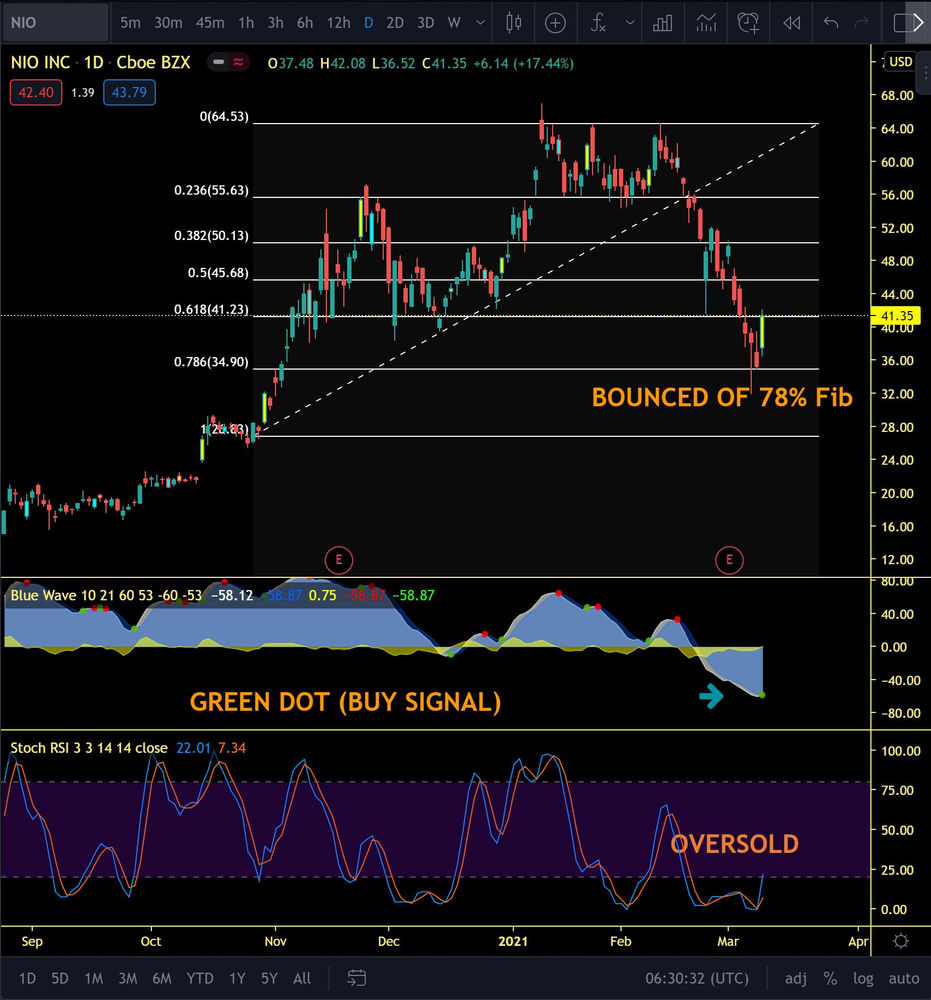Viewport: 931px width, 1000px height.
Task: Select the 12h interval
Action: pos(339,23)
